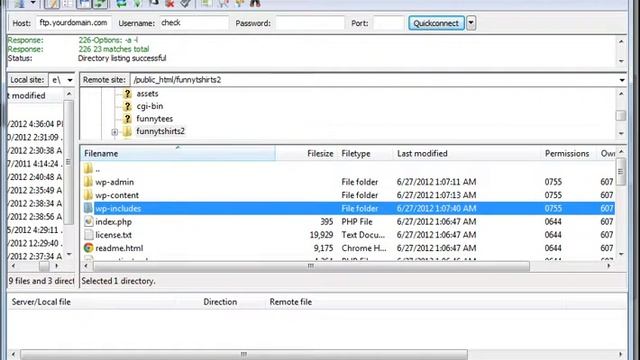This screenshot has width=640, height=360.
Task: Click the index.php file icon
Action: [89, 222]
